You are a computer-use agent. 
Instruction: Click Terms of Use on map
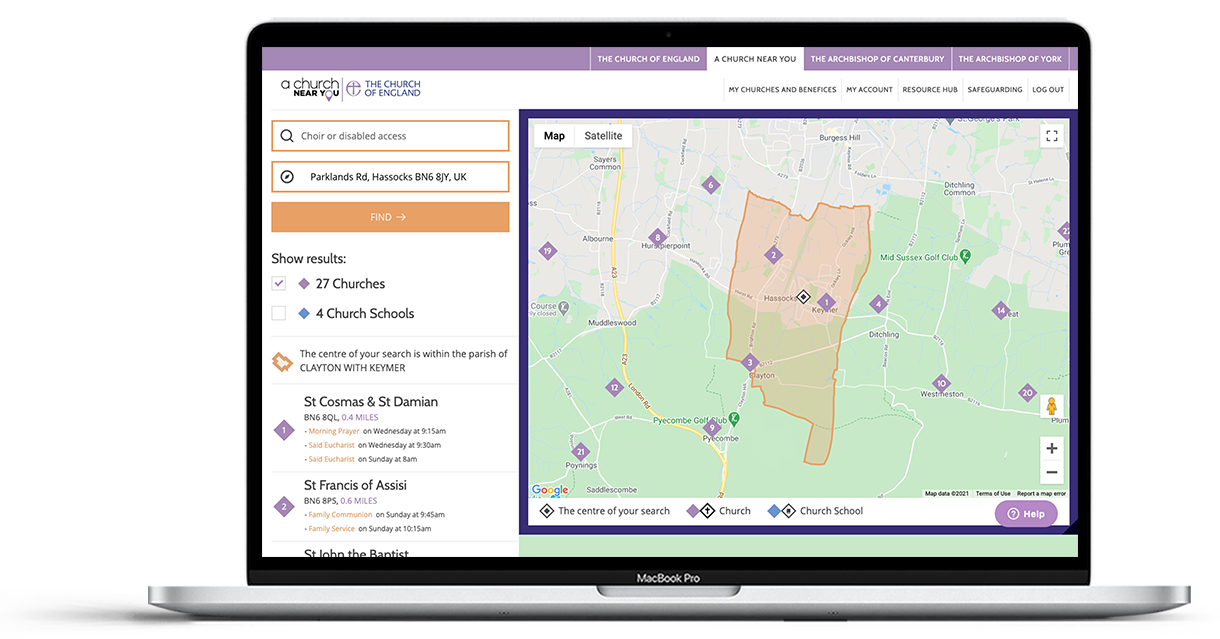click(993, 493)
